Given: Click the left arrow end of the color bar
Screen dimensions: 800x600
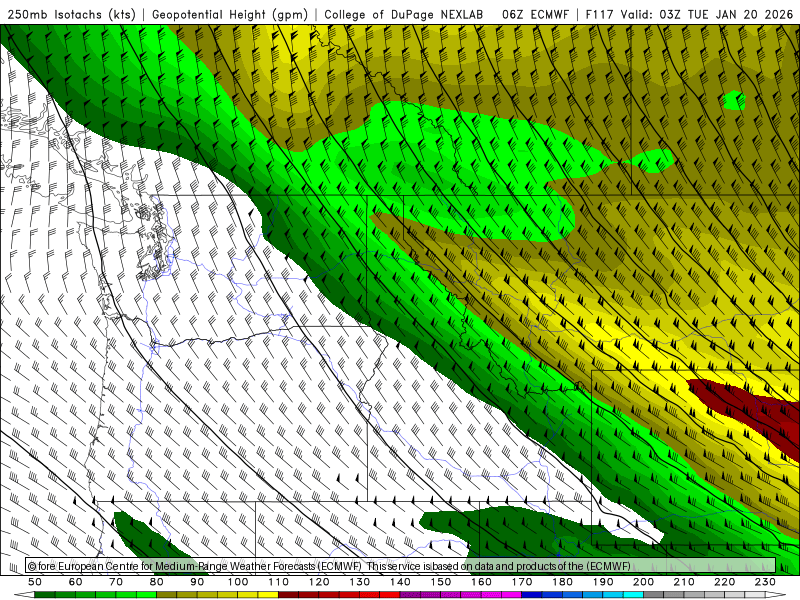Looking at the screenshot, I should tap(23, 595).
